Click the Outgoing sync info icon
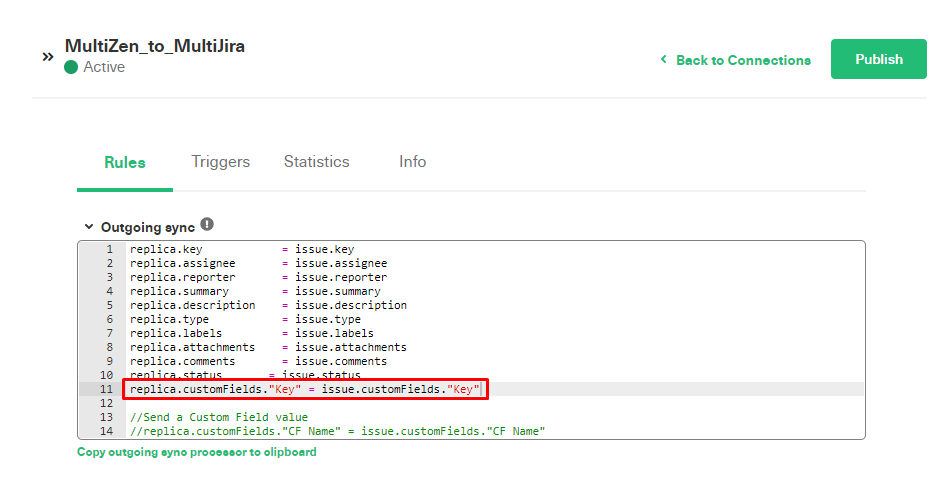The image size is (938, 486). tap(207, 224)
